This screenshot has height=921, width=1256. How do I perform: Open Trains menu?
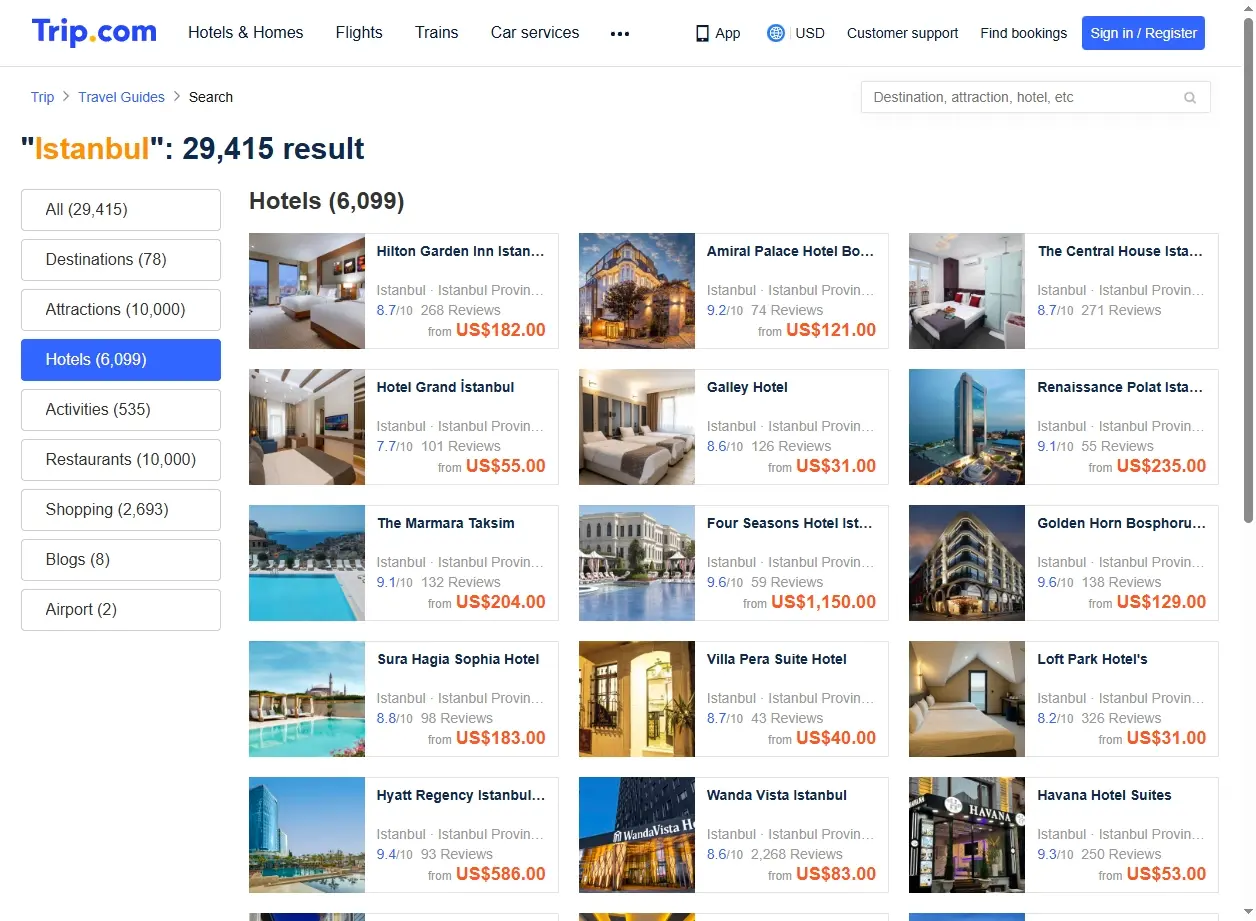click(437, 32)
